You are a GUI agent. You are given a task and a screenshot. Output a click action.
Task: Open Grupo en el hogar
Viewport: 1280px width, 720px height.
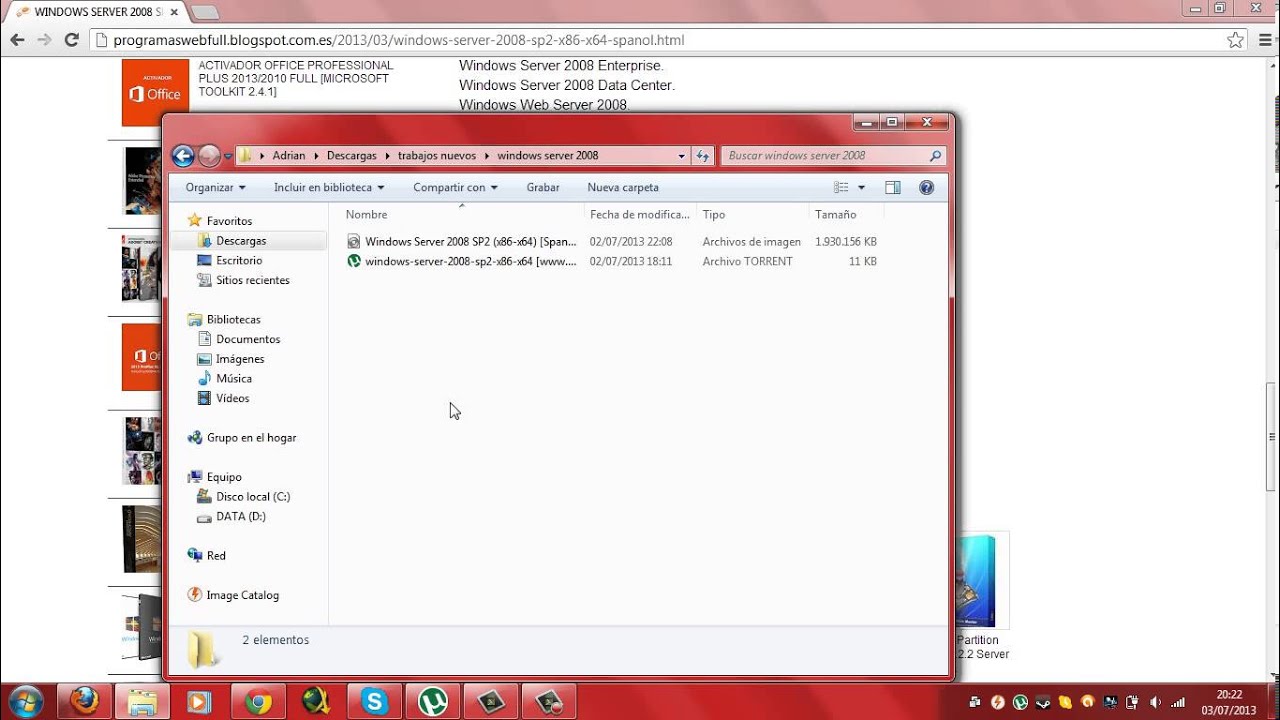coord(251,438)
